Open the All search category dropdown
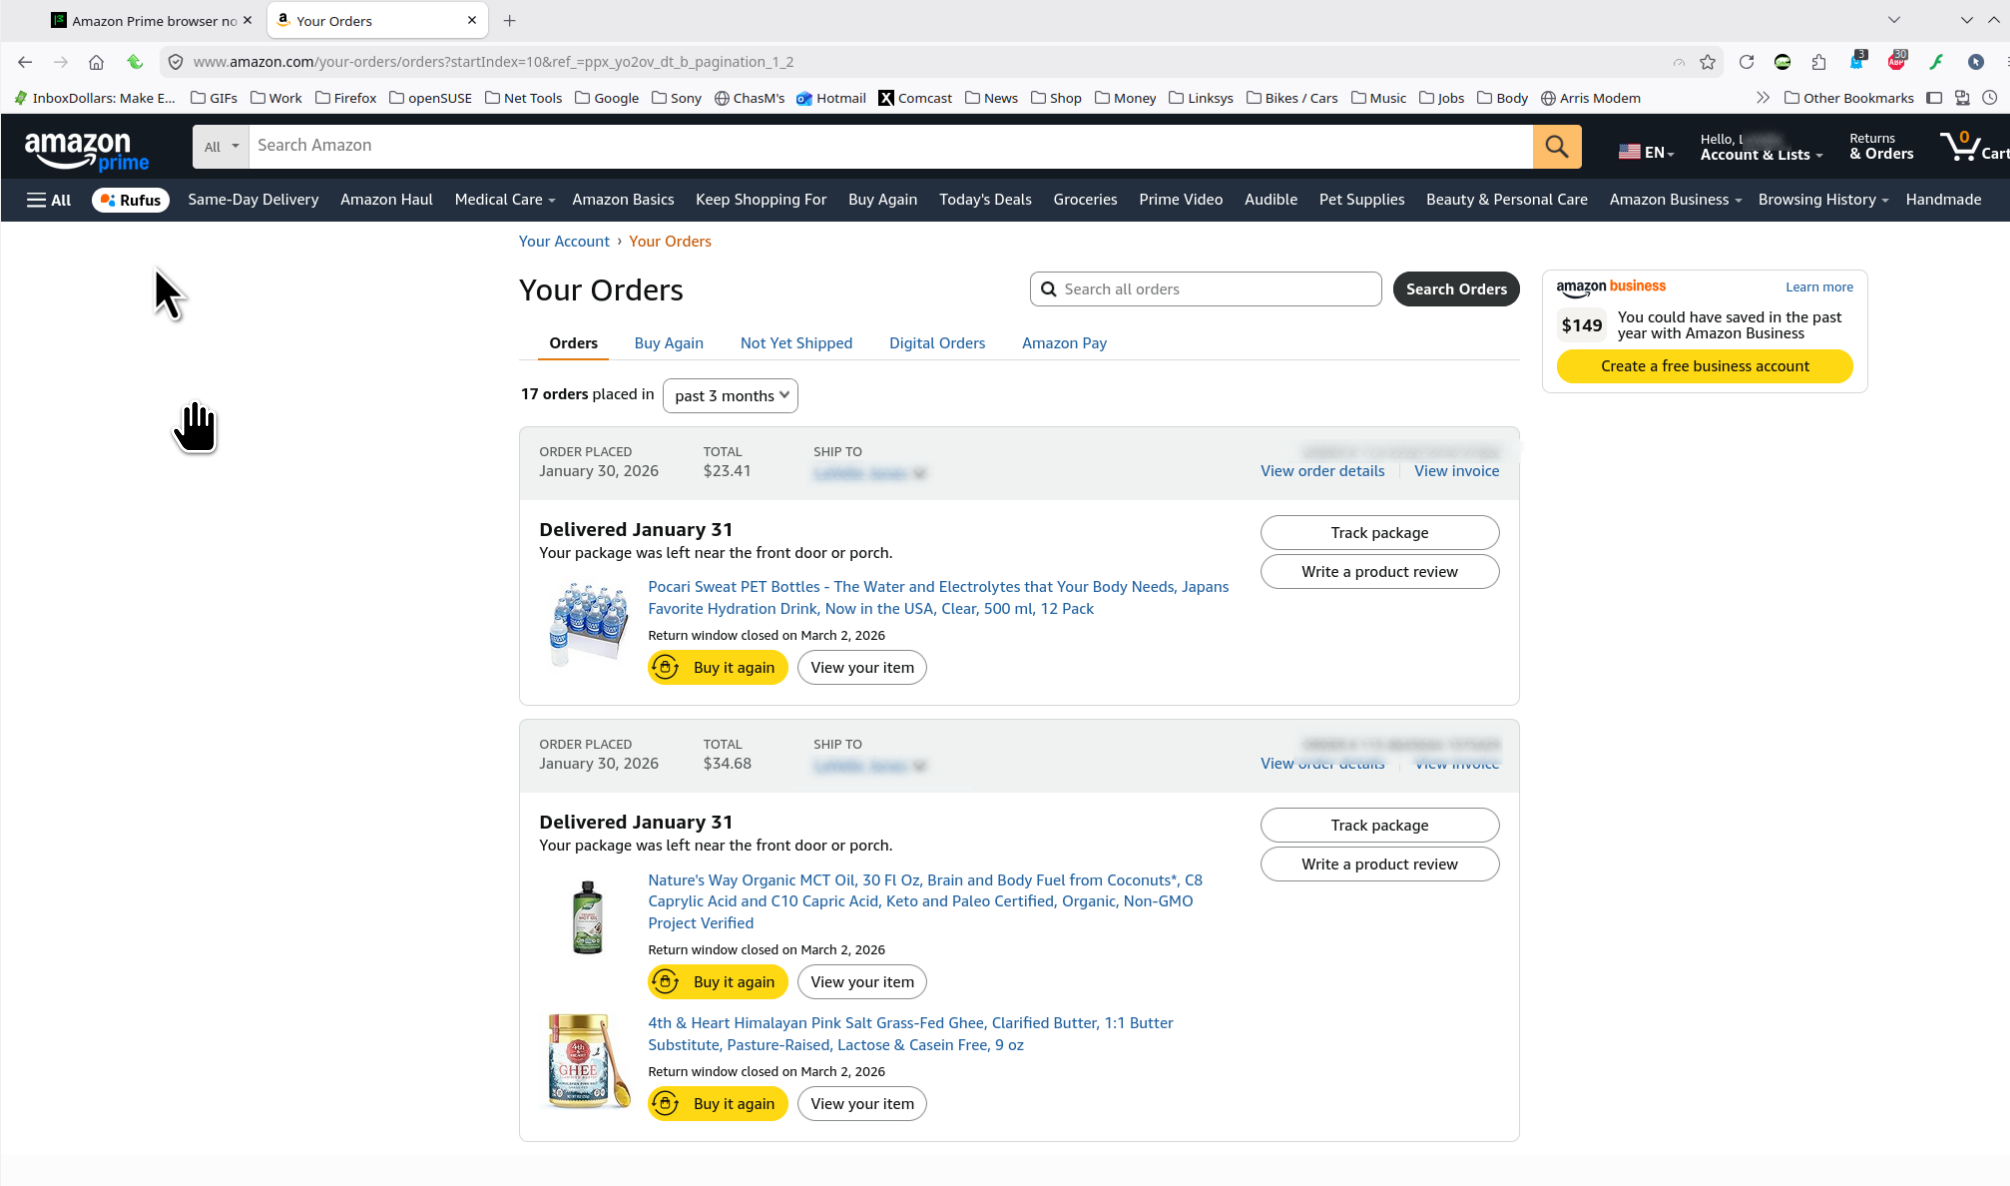 tap(221, 146)
